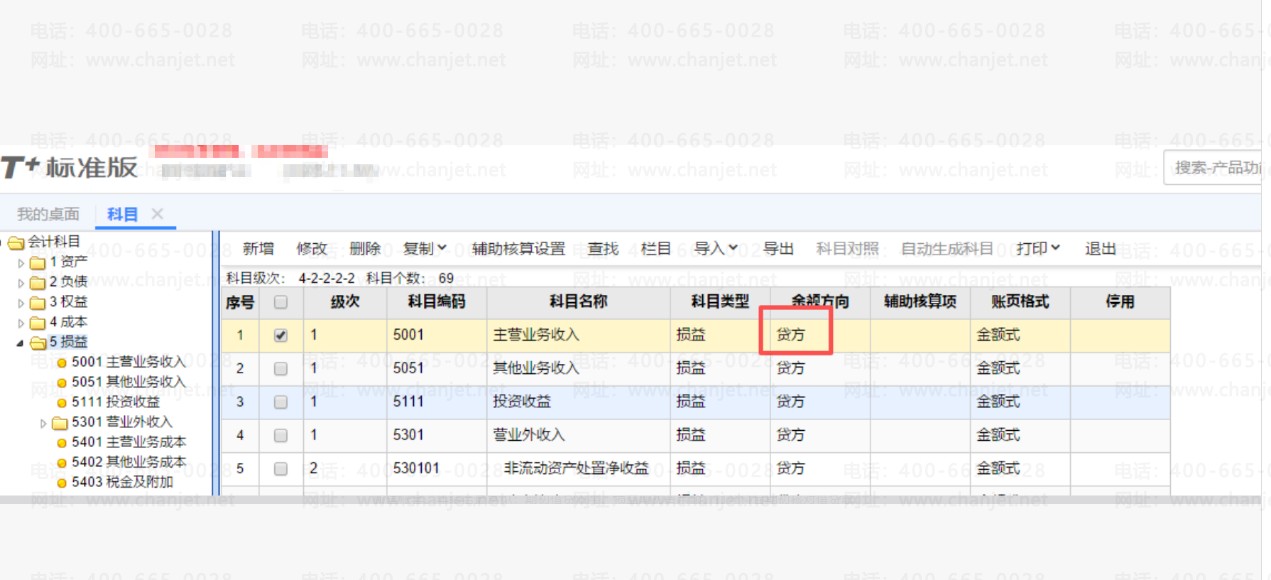The height and width of the screenshot is (580, 1271).
Task: Check the checkbox for row 5301 营业外收入
Action: click(281, 435)
